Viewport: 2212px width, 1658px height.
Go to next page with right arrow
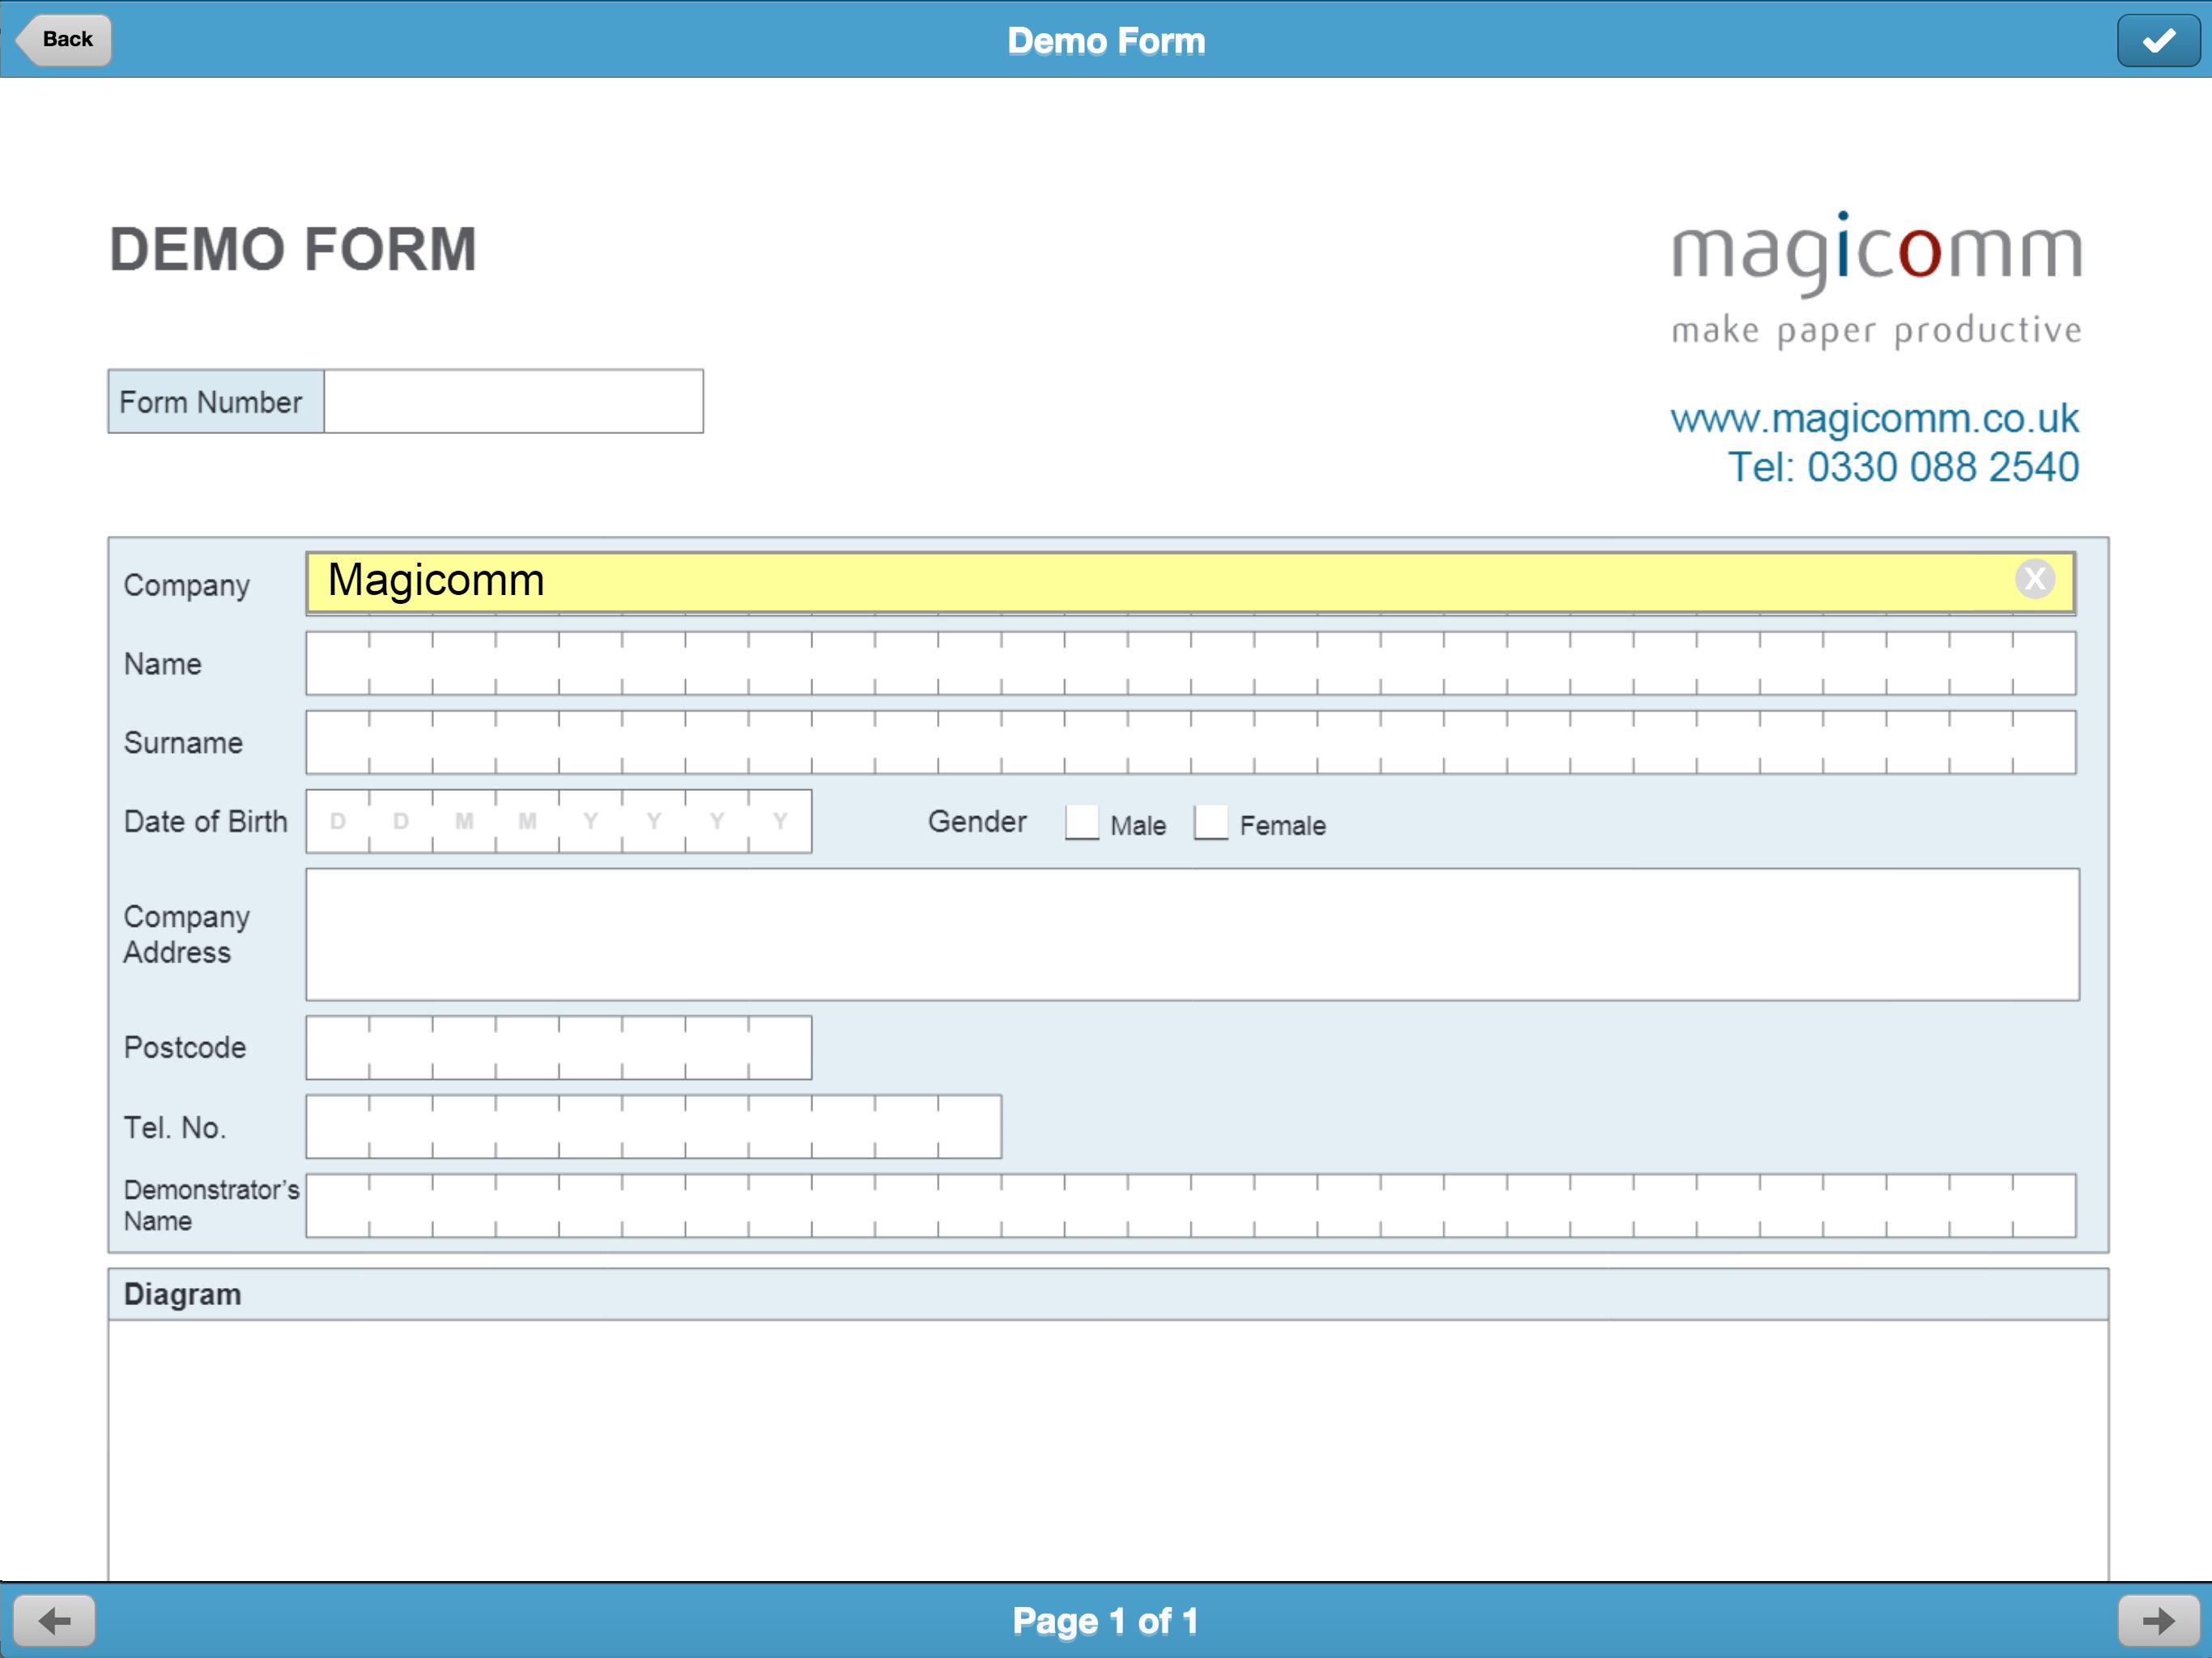pyautogui.click(x=2157, y=1620)
